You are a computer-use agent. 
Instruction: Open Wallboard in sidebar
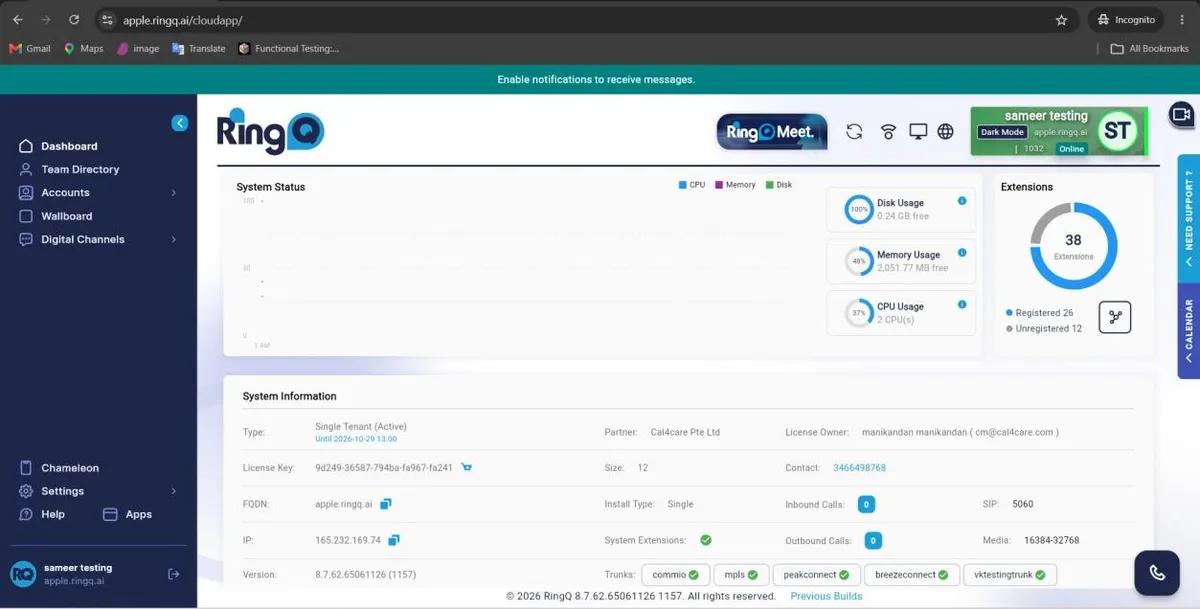click(x=67, y=216)
